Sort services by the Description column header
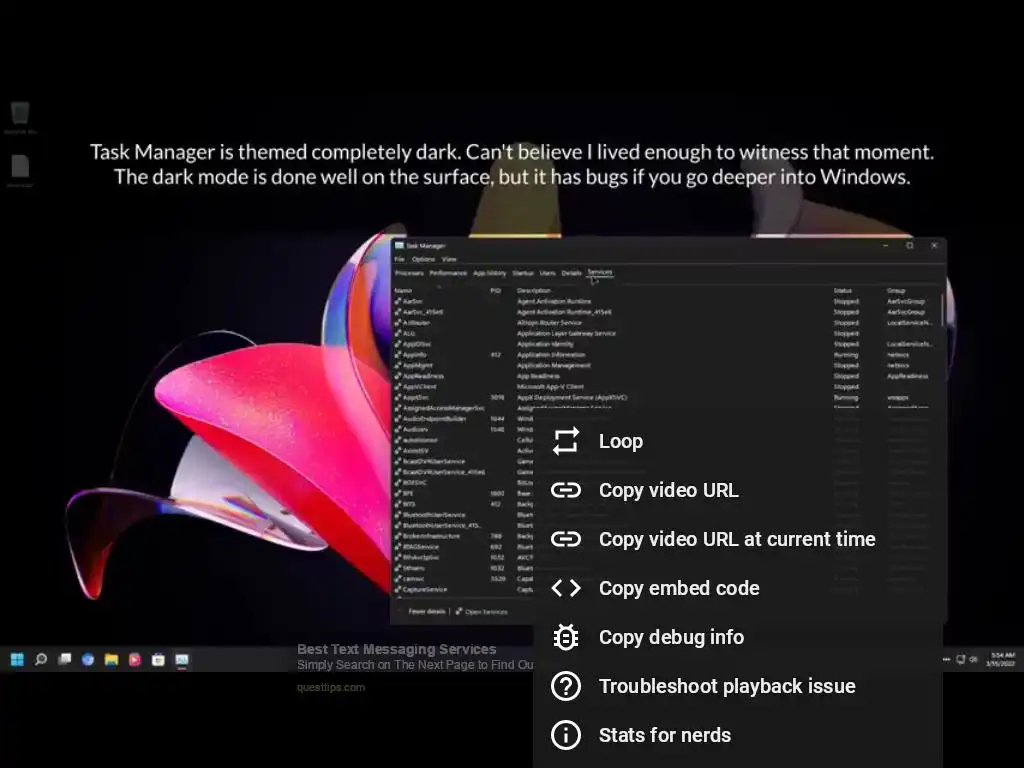1024x768 pixels. click(x=534, y=291)
